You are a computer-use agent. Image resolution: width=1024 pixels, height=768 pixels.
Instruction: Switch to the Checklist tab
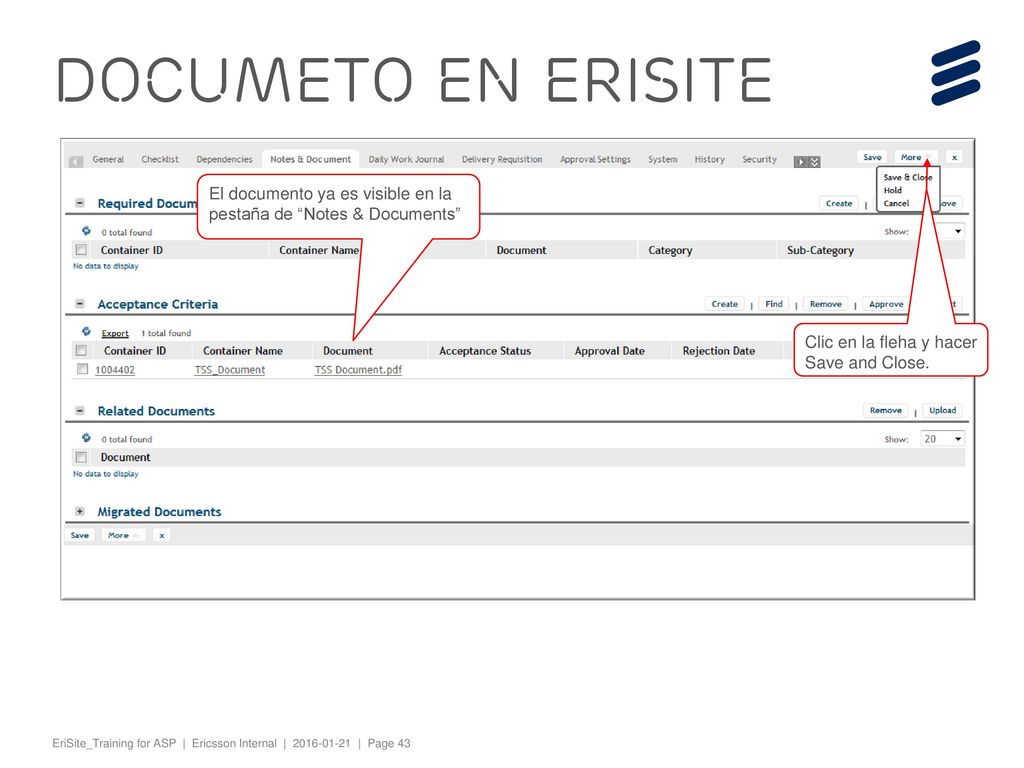coord(160,159)
